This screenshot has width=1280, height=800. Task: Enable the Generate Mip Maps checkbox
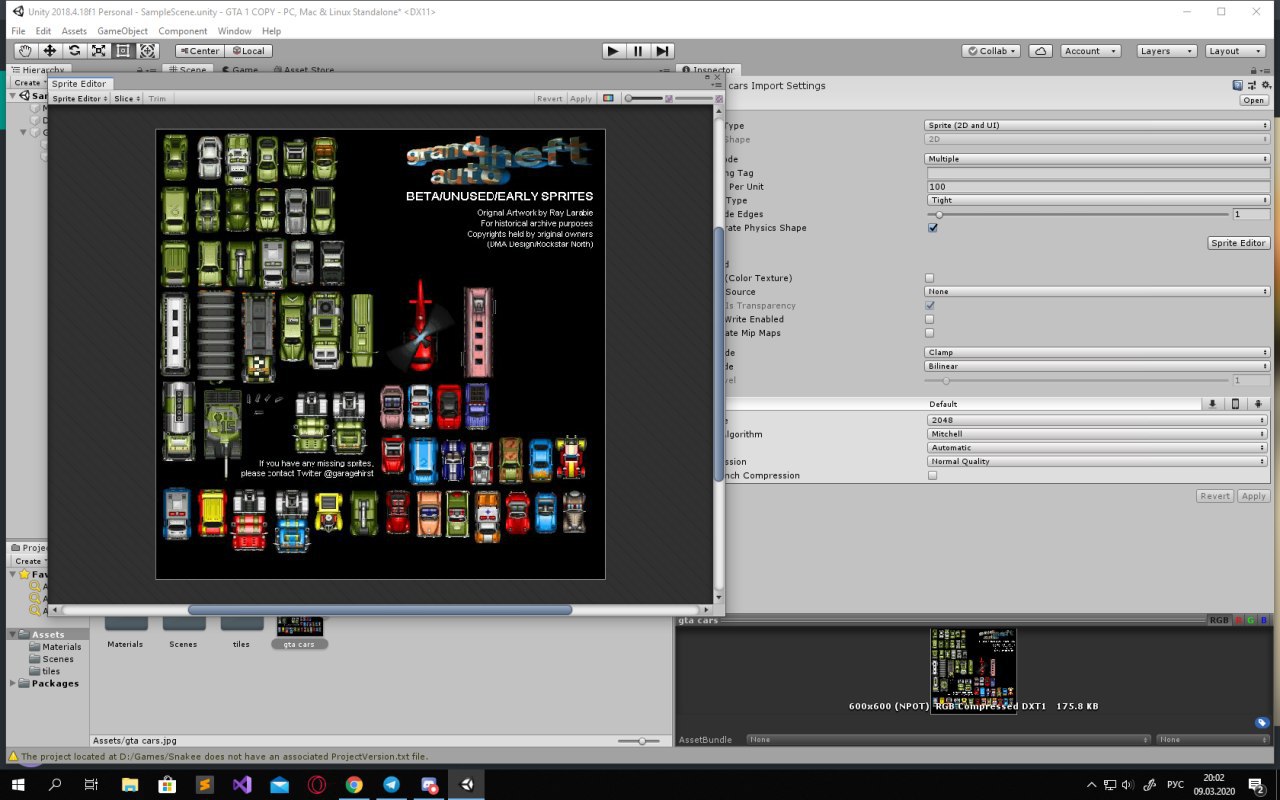tap(929, 333)
